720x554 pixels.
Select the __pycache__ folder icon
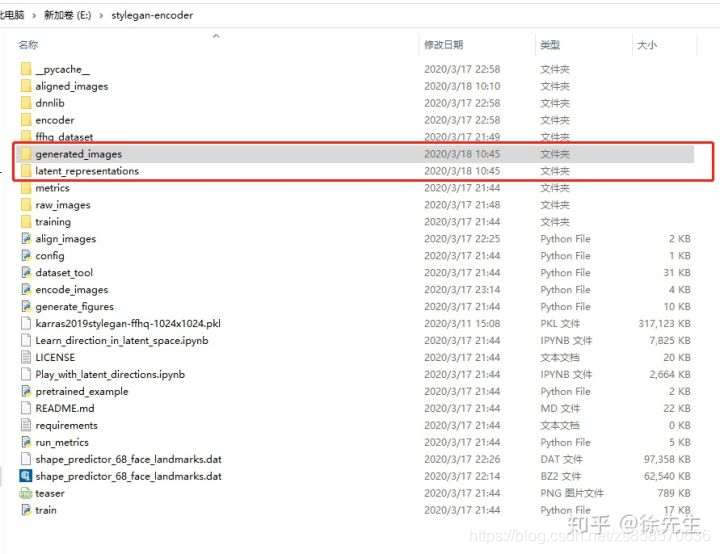tap(26, 69)
